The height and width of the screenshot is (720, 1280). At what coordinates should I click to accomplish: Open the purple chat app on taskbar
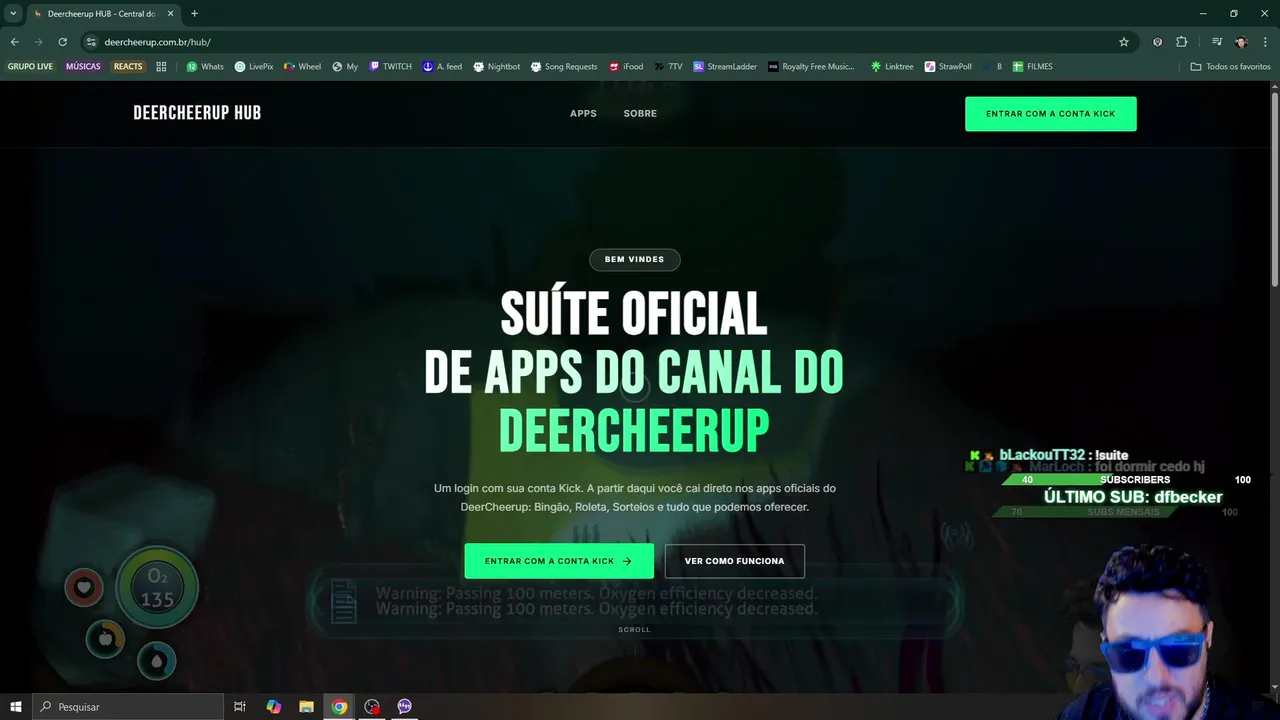click(404, 707)
